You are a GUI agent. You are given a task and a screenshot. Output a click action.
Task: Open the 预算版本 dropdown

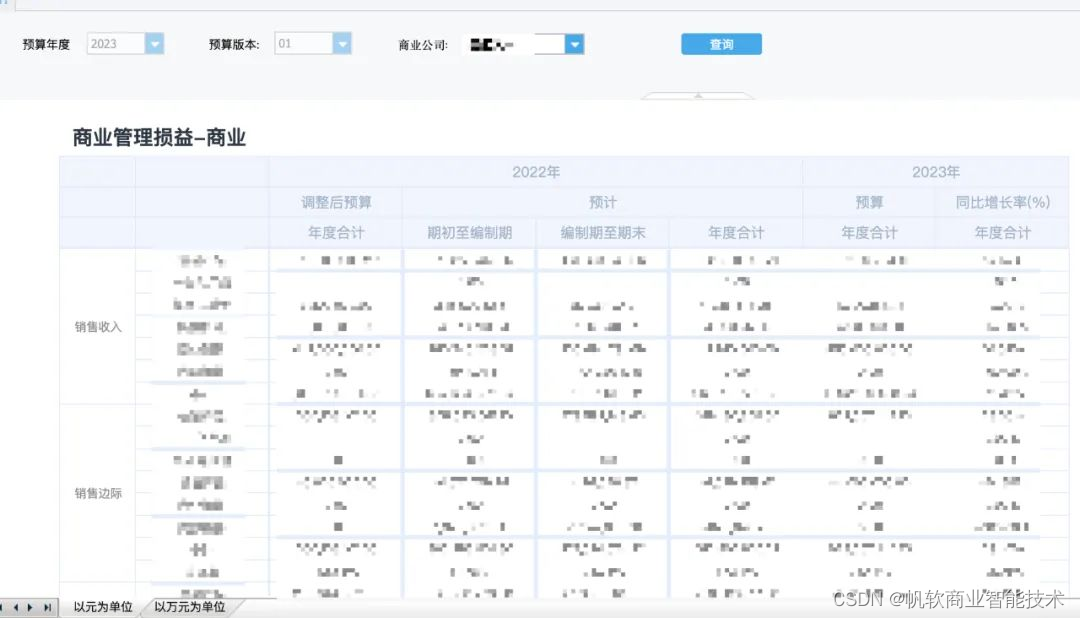point(342,43)
